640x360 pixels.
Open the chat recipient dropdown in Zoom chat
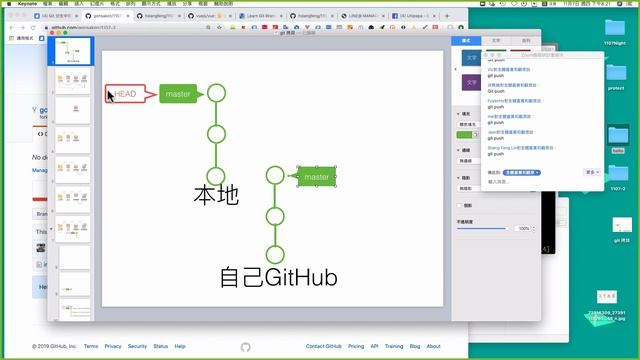click(522, 173)
